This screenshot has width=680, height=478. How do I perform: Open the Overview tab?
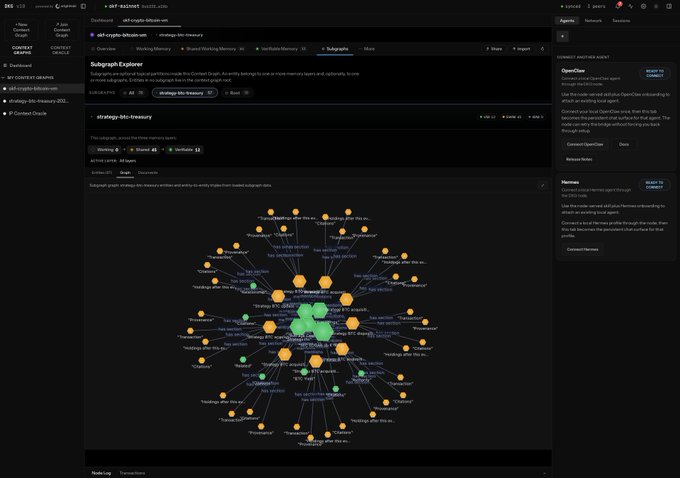click(104, 49)
